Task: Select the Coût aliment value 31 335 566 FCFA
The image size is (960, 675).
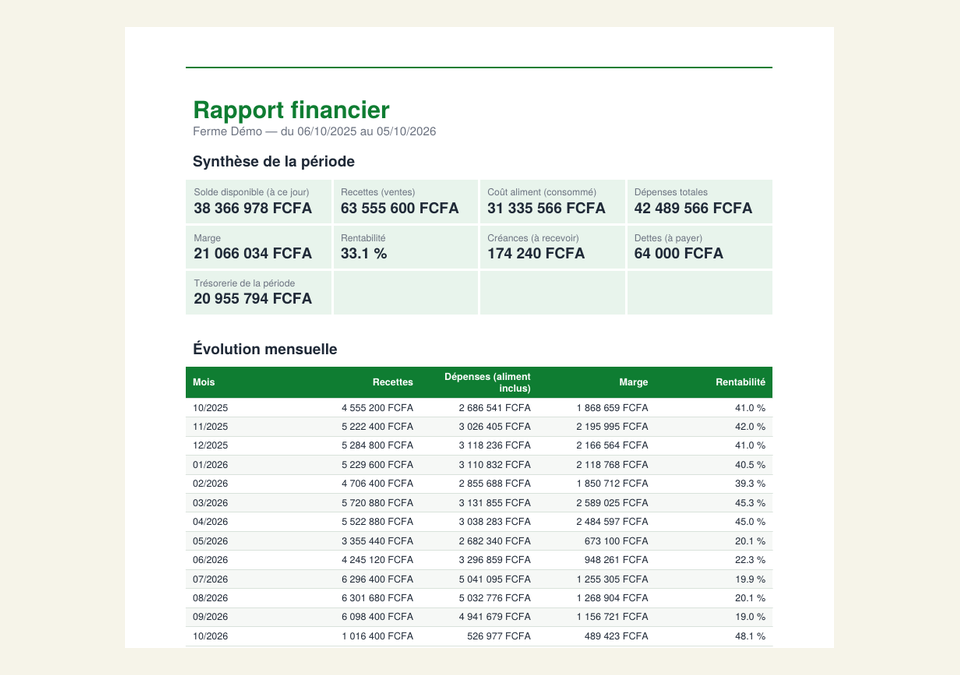Action: (546, 208)
